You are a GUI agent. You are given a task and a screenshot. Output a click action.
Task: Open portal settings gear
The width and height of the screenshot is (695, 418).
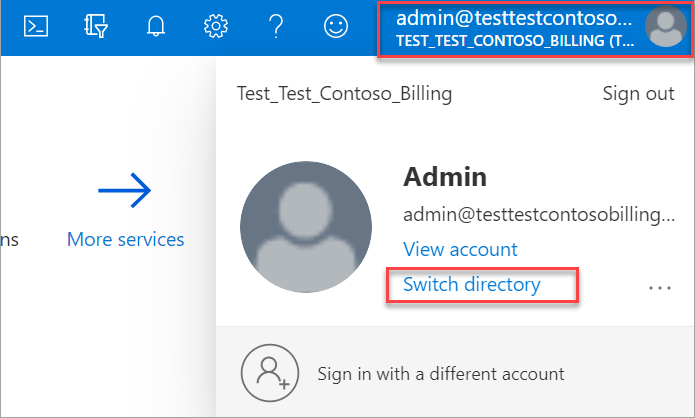tap(215, 27)
